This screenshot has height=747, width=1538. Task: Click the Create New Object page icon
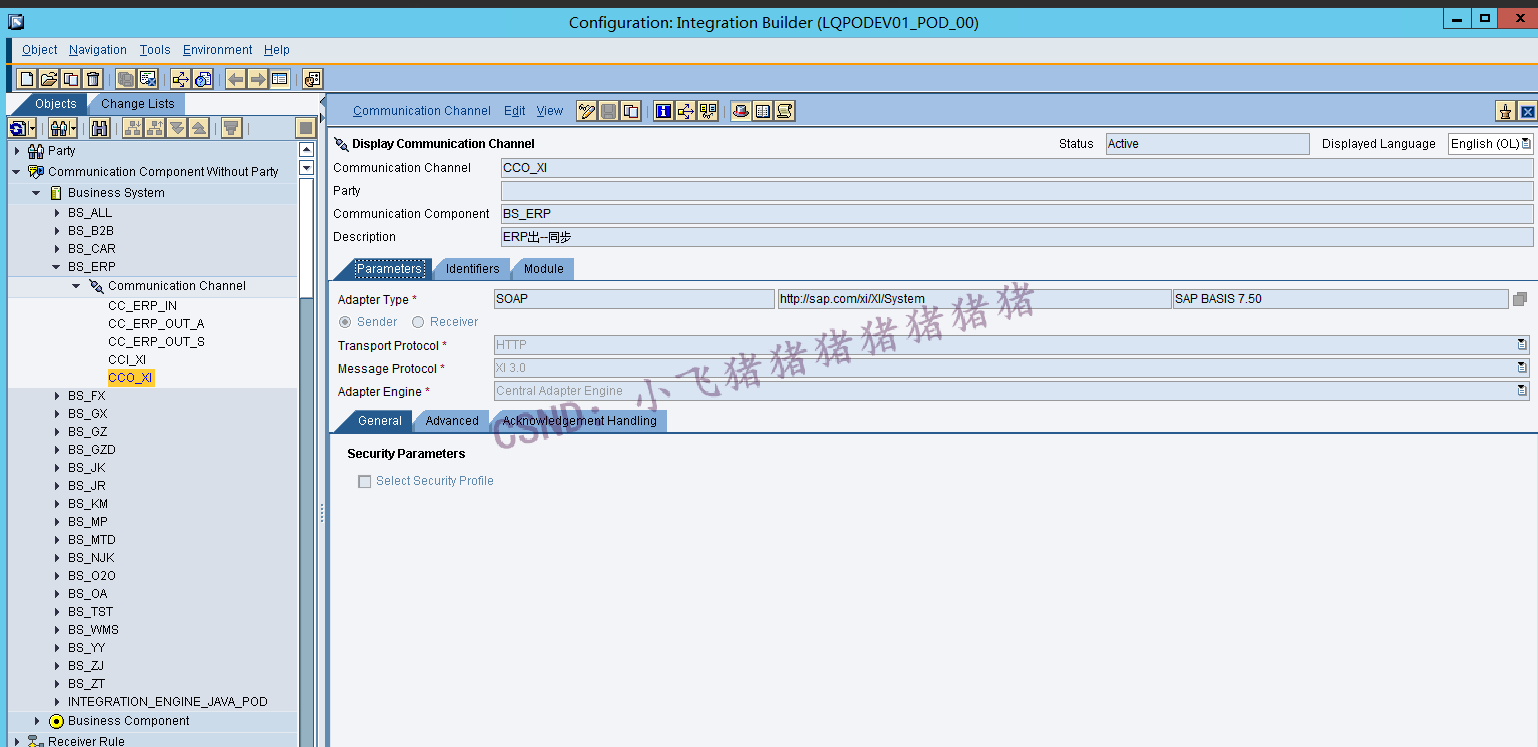point(26,78)
